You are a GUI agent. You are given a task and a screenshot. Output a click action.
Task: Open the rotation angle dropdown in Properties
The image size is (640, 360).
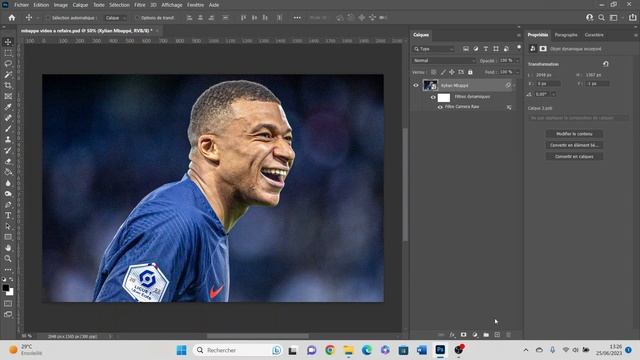coord(553,94)
